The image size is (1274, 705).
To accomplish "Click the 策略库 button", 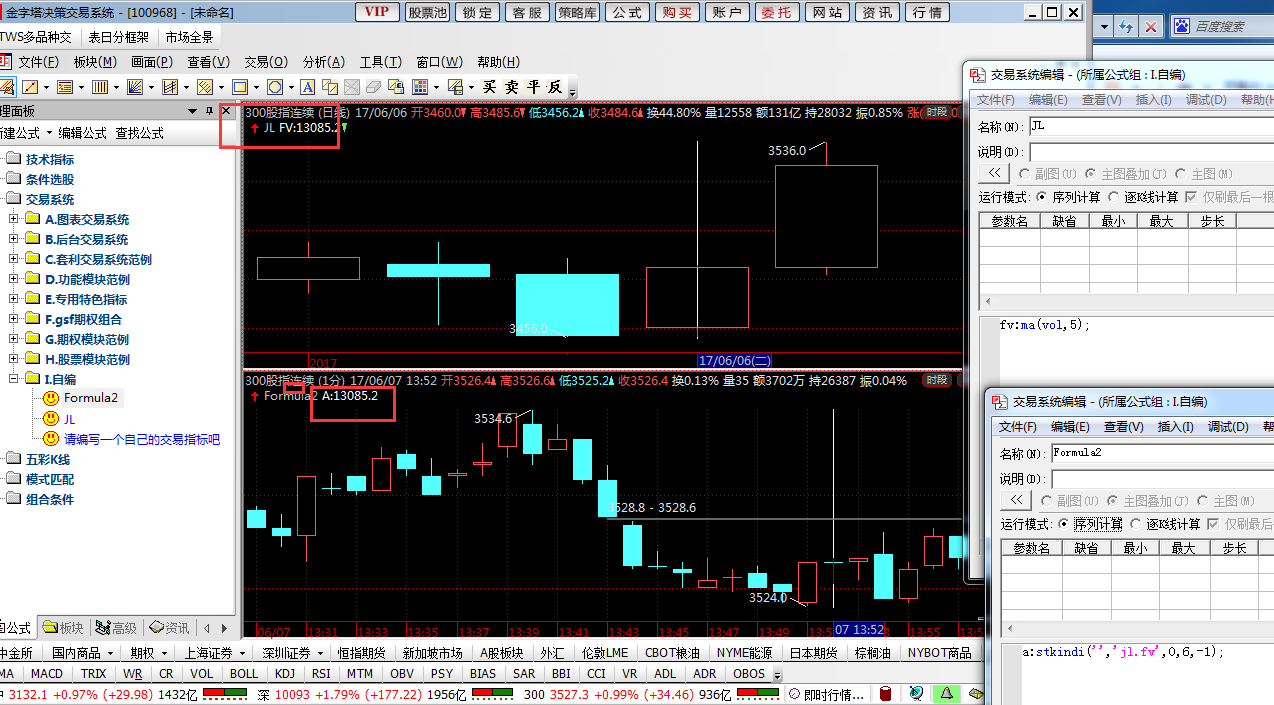I will coord(577,12).
